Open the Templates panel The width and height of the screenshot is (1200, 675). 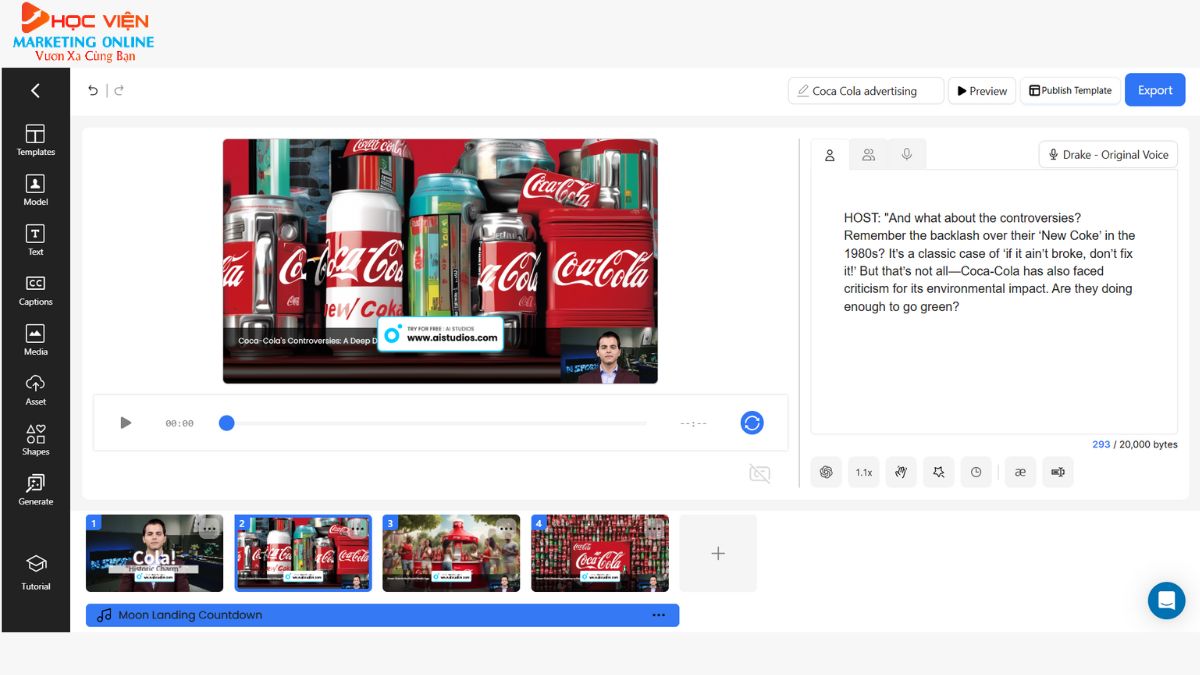[x=35, y=140]
